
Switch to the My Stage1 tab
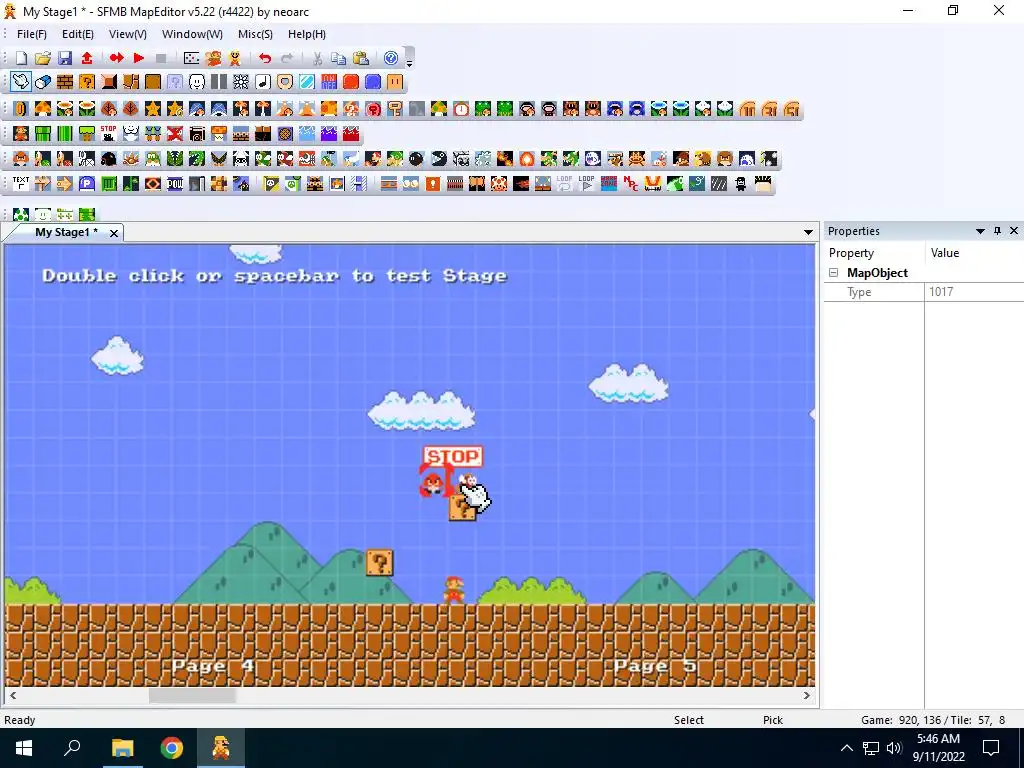[66, 232]
